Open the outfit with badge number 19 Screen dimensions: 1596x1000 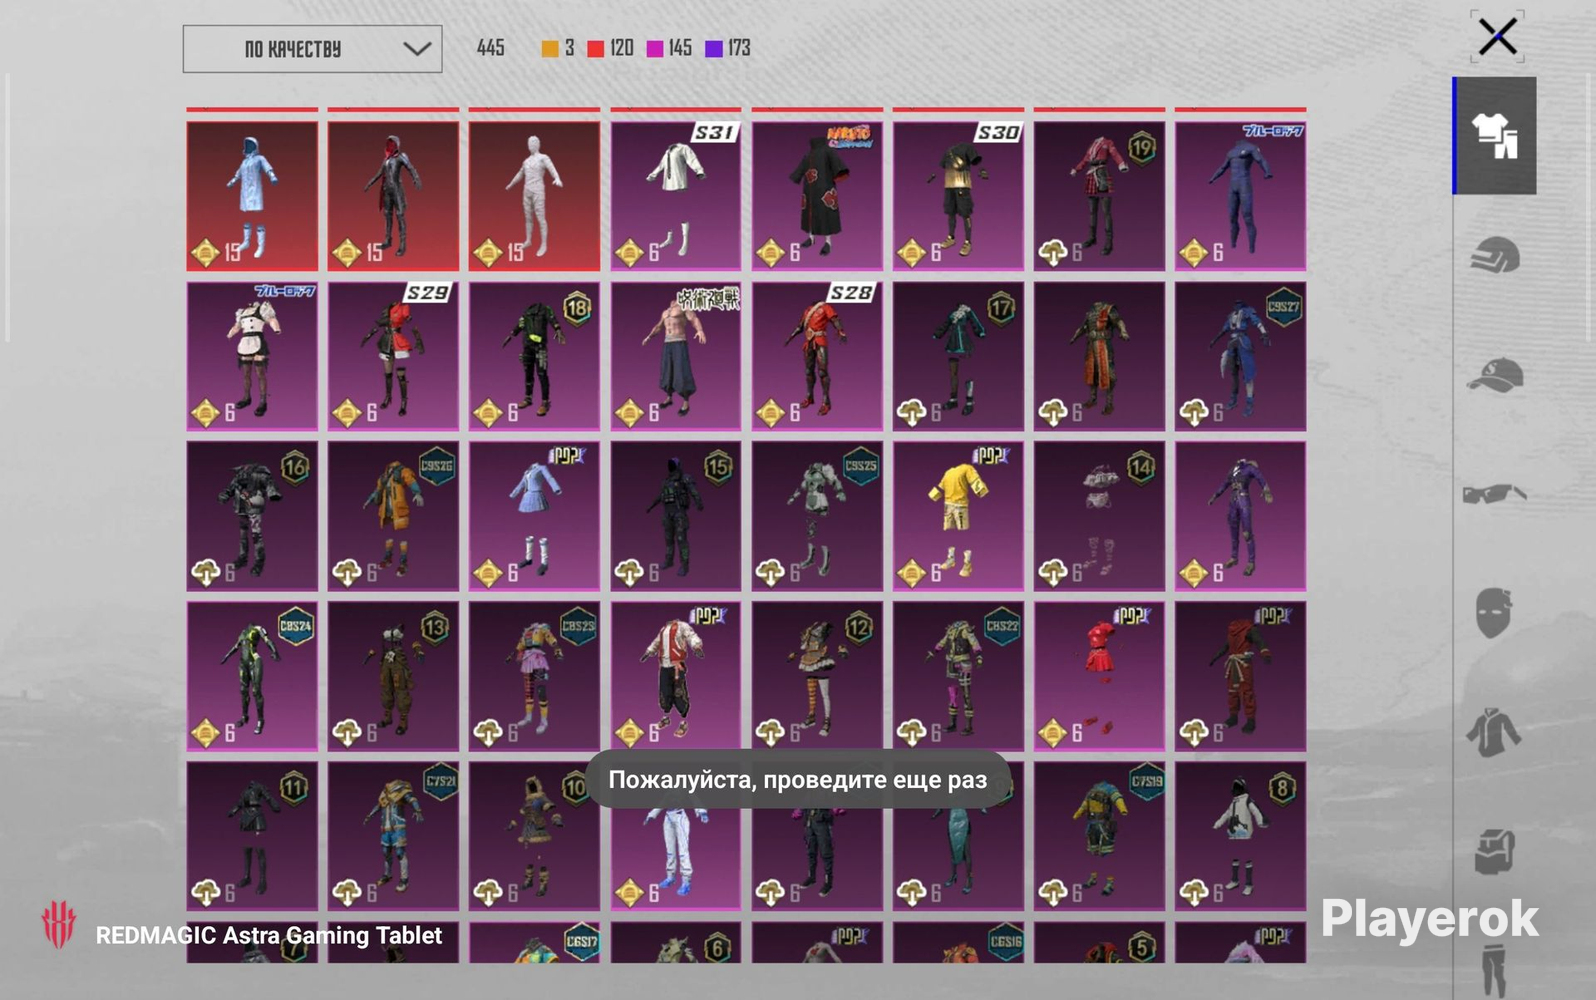(1099, 196)
